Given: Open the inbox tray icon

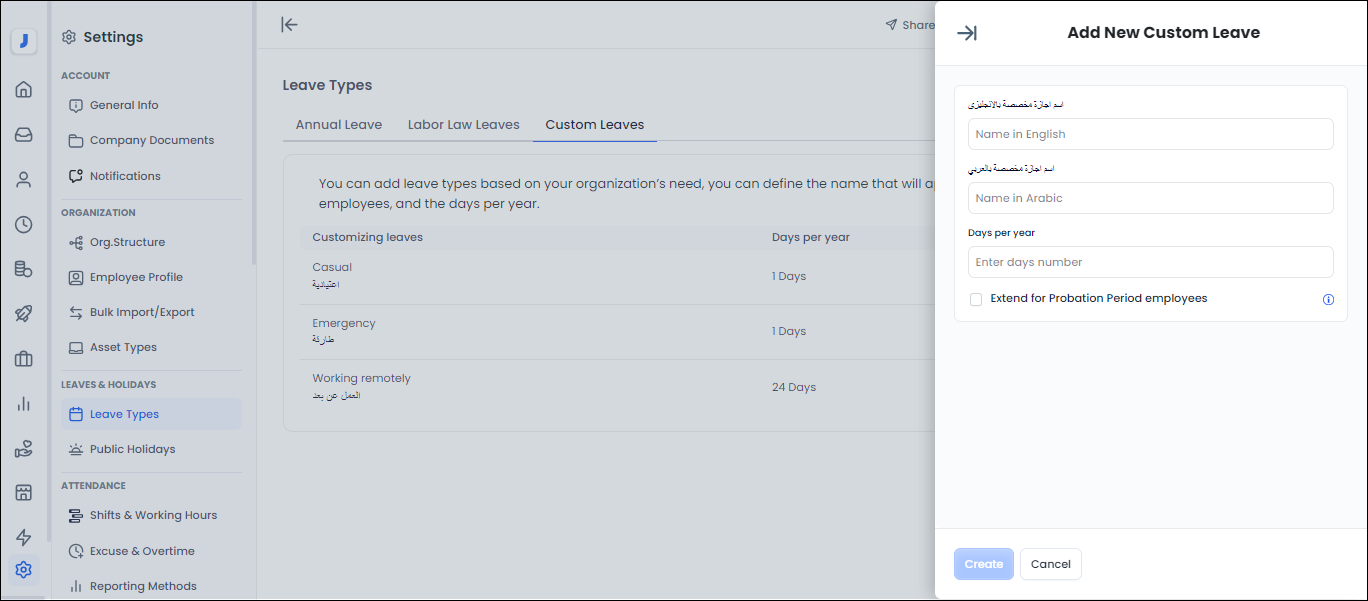Looking at the screenshot, I should pos(24,135).
